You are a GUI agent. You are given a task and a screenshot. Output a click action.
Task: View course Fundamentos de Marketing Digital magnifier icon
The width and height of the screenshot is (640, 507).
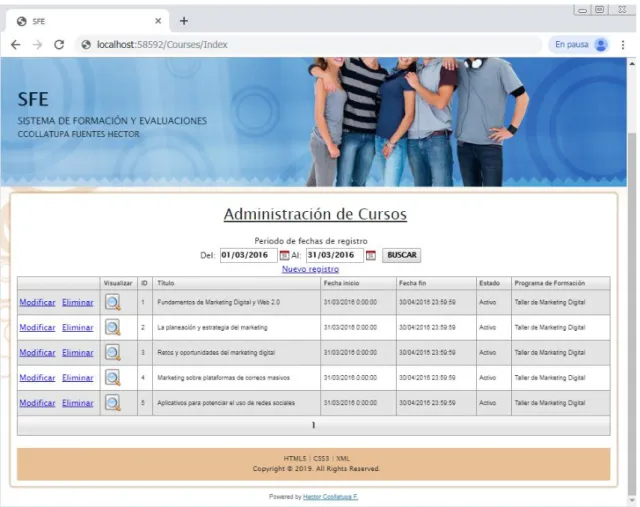[x=113, y=302]
